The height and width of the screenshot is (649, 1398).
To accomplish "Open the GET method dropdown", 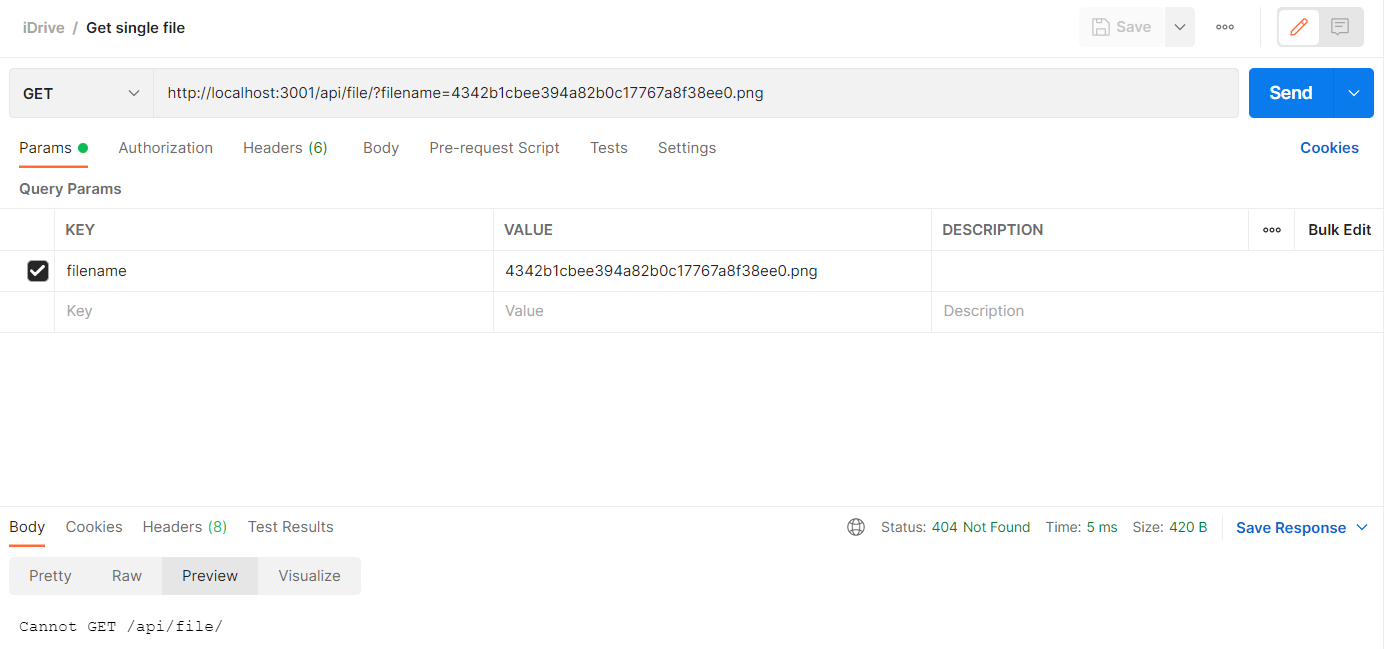I will click(x=81, y=93).
